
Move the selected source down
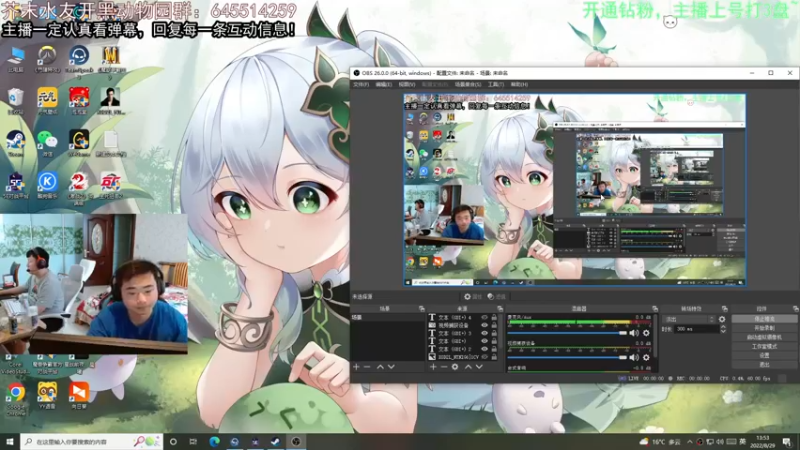click(479, 367)
